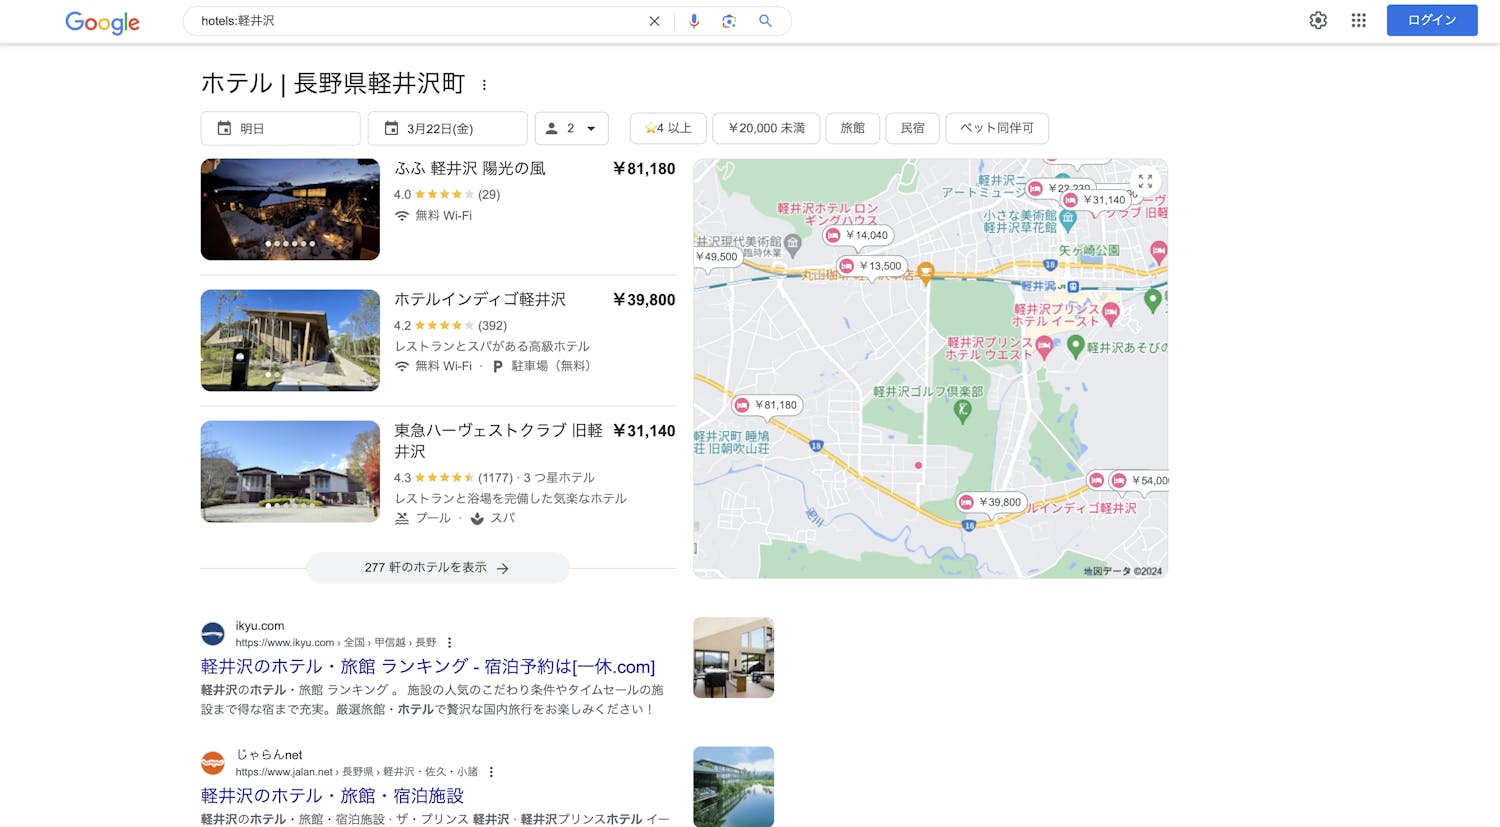Image resolution: width=1500 pixels, height=827 pixels.
Task: Click 277 軒のホテルを表示 button
Action: click(x=437, y=568)
